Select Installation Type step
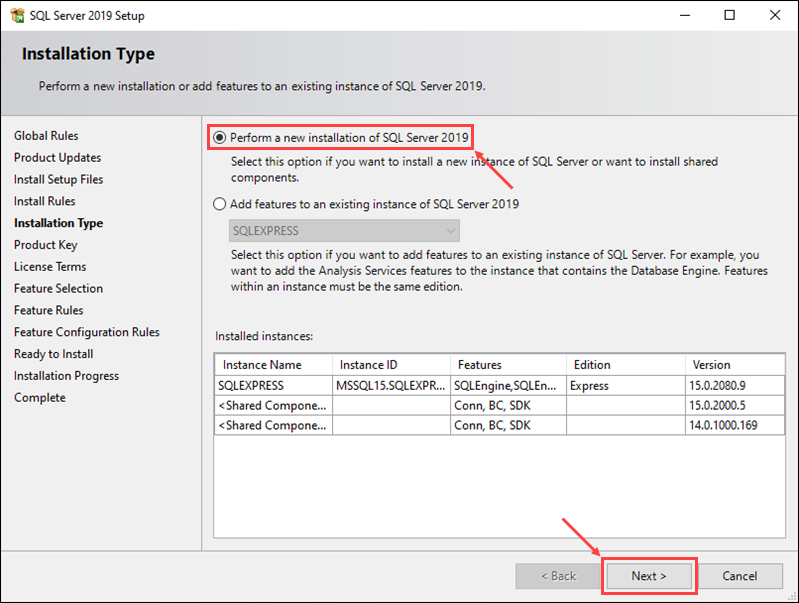 click(x=58, y=223)
